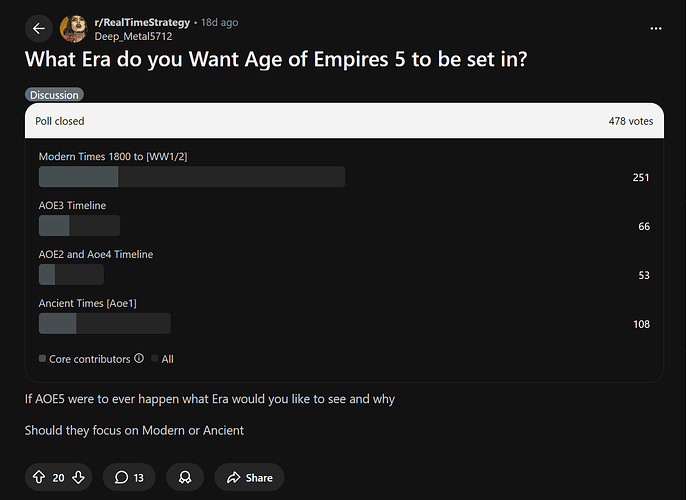Viewport: 686px width, 500px height.
Task: Click the Ancient Times [Aoe1] result bar
Action: pos(104,323)
